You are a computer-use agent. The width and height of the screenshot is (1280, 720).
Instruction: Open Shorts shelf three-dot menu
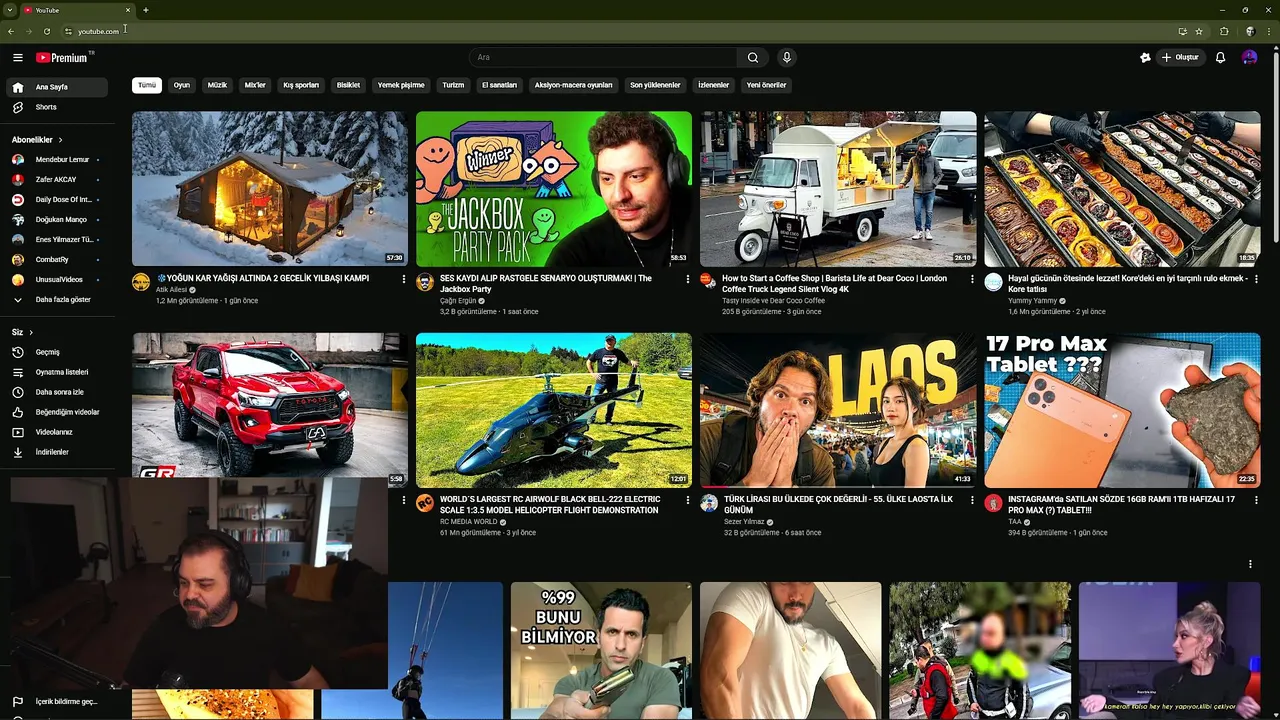tap(1250, 564)
